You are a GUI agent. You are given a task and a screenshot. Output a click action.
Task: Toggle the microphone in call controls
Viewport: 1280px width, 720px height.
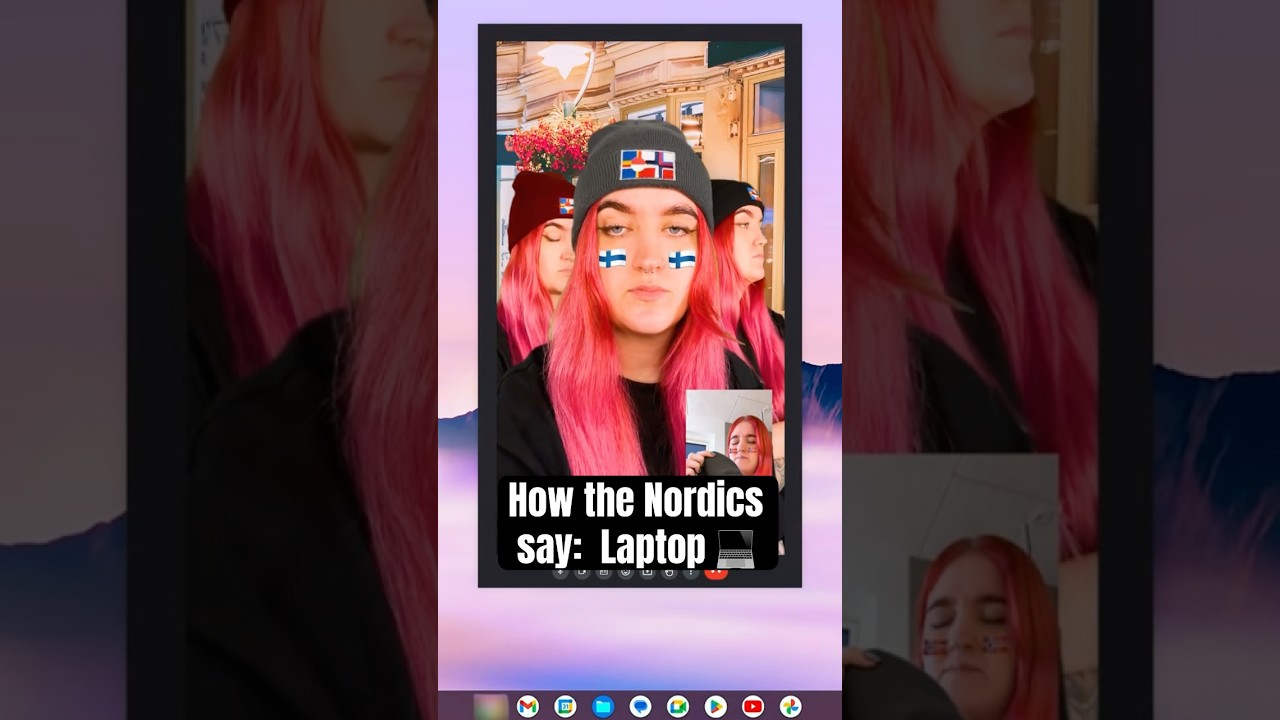[x=560, y=573]
